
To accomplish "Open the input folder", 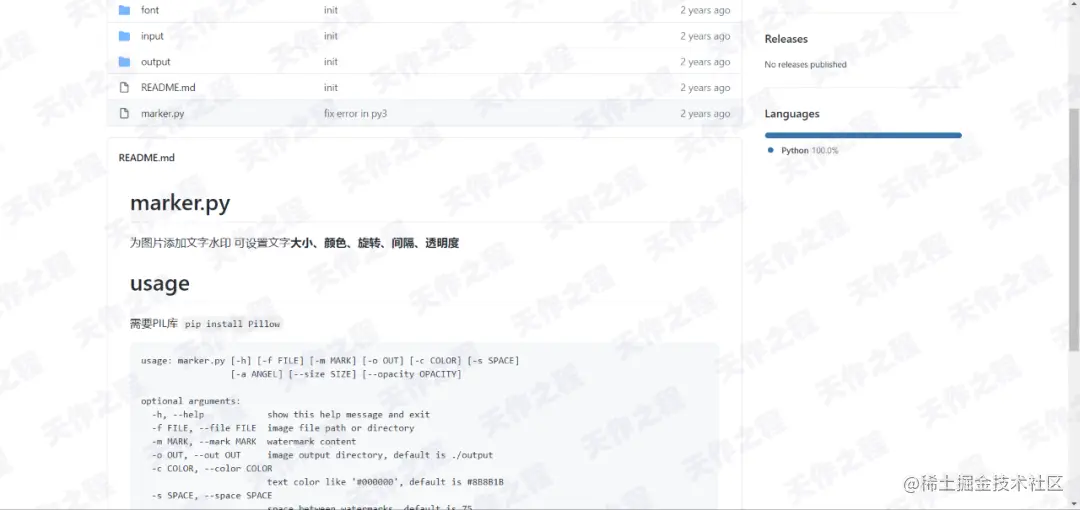I will 152,36.
